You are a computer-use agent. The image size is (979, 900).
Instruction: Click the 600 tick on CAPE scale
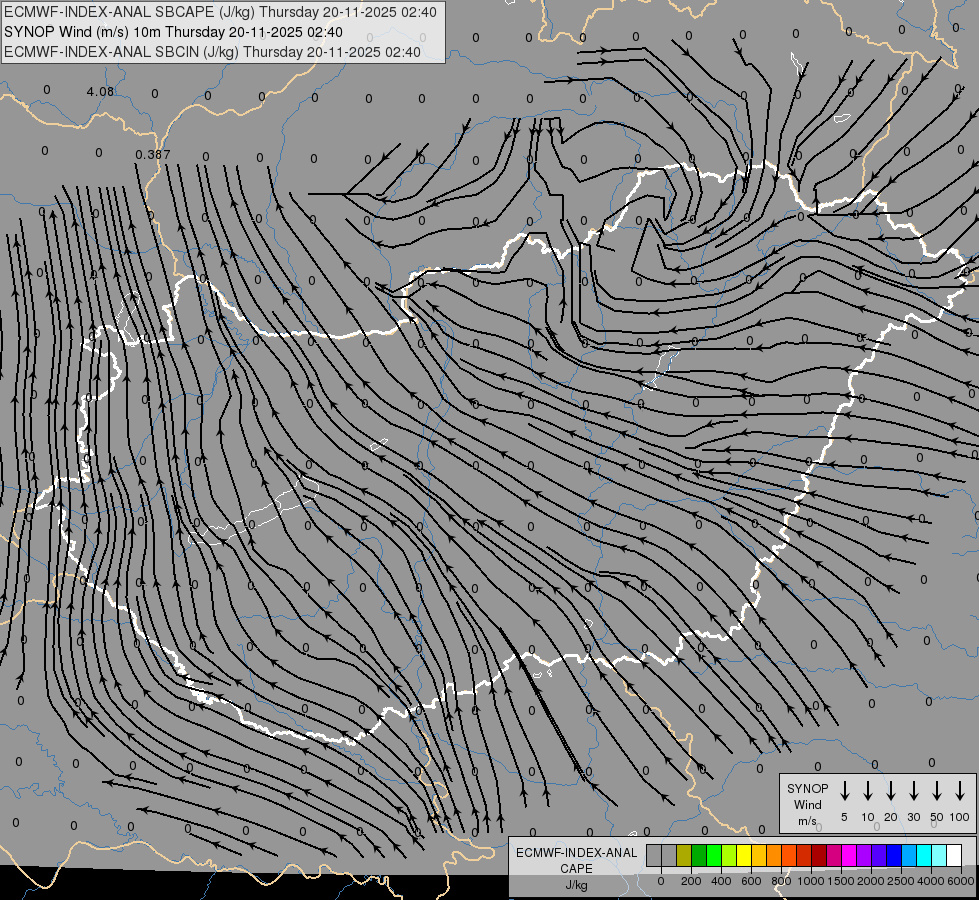[751, 881]
